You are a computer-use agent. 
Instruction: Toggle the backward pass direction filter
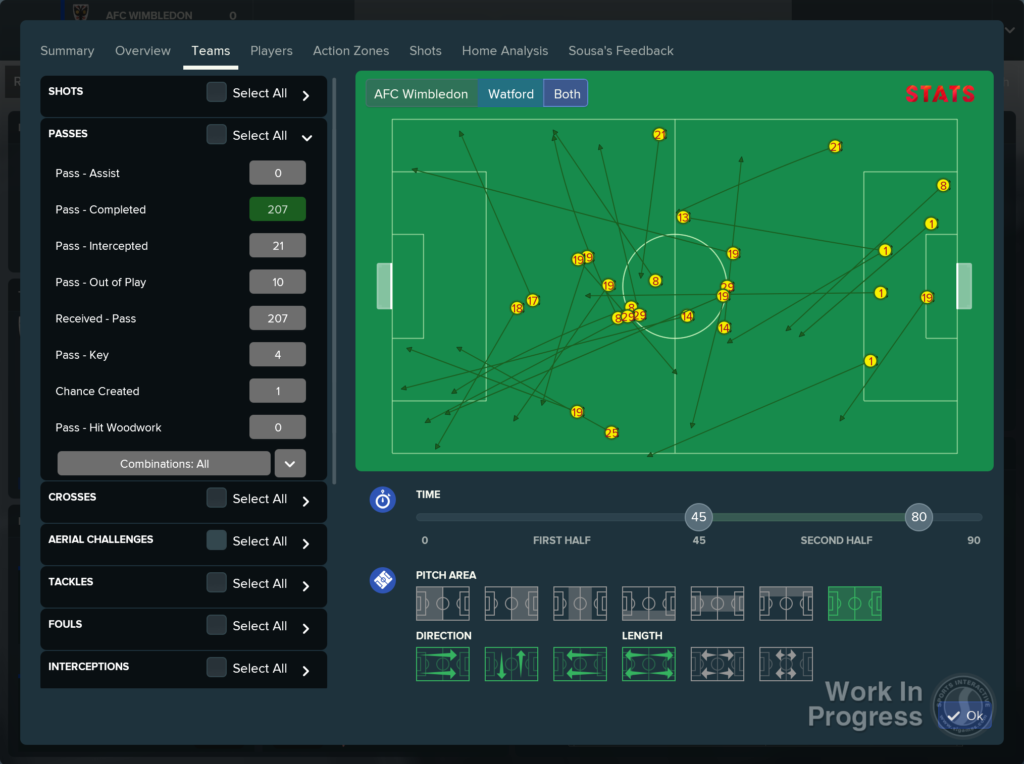tap(580, 664)
